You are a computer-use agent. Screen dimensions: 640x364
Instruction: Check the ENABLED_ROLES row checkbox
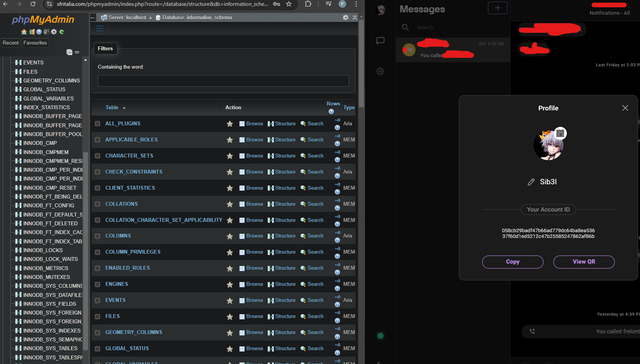(x=98, y=268)
